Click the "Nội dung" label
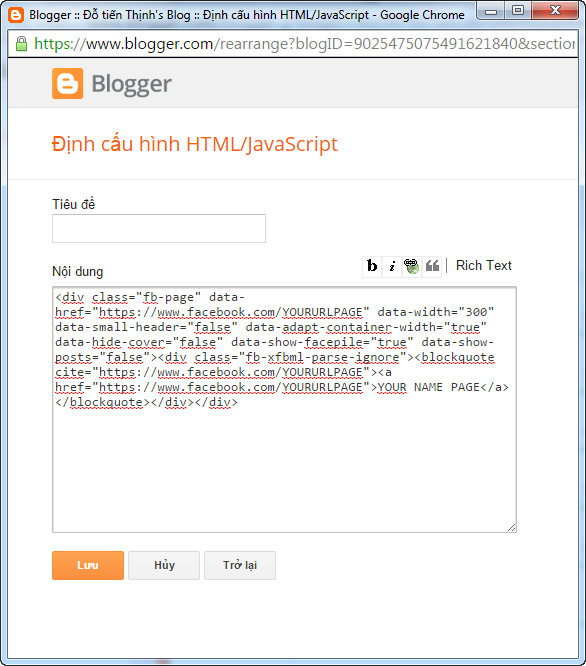 click(x=78, y=271)
